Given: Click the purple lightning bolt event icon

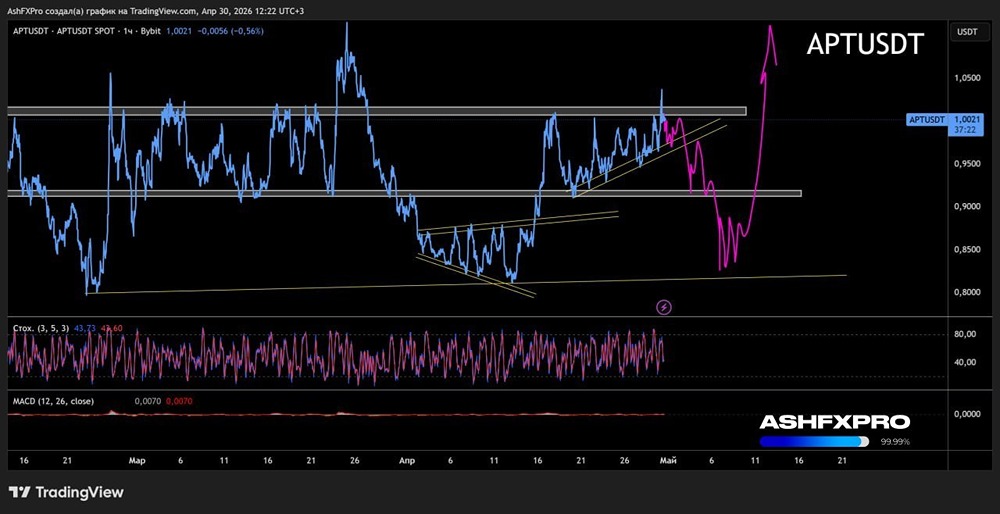Looking at the screenshot, I should pos(664,306).
